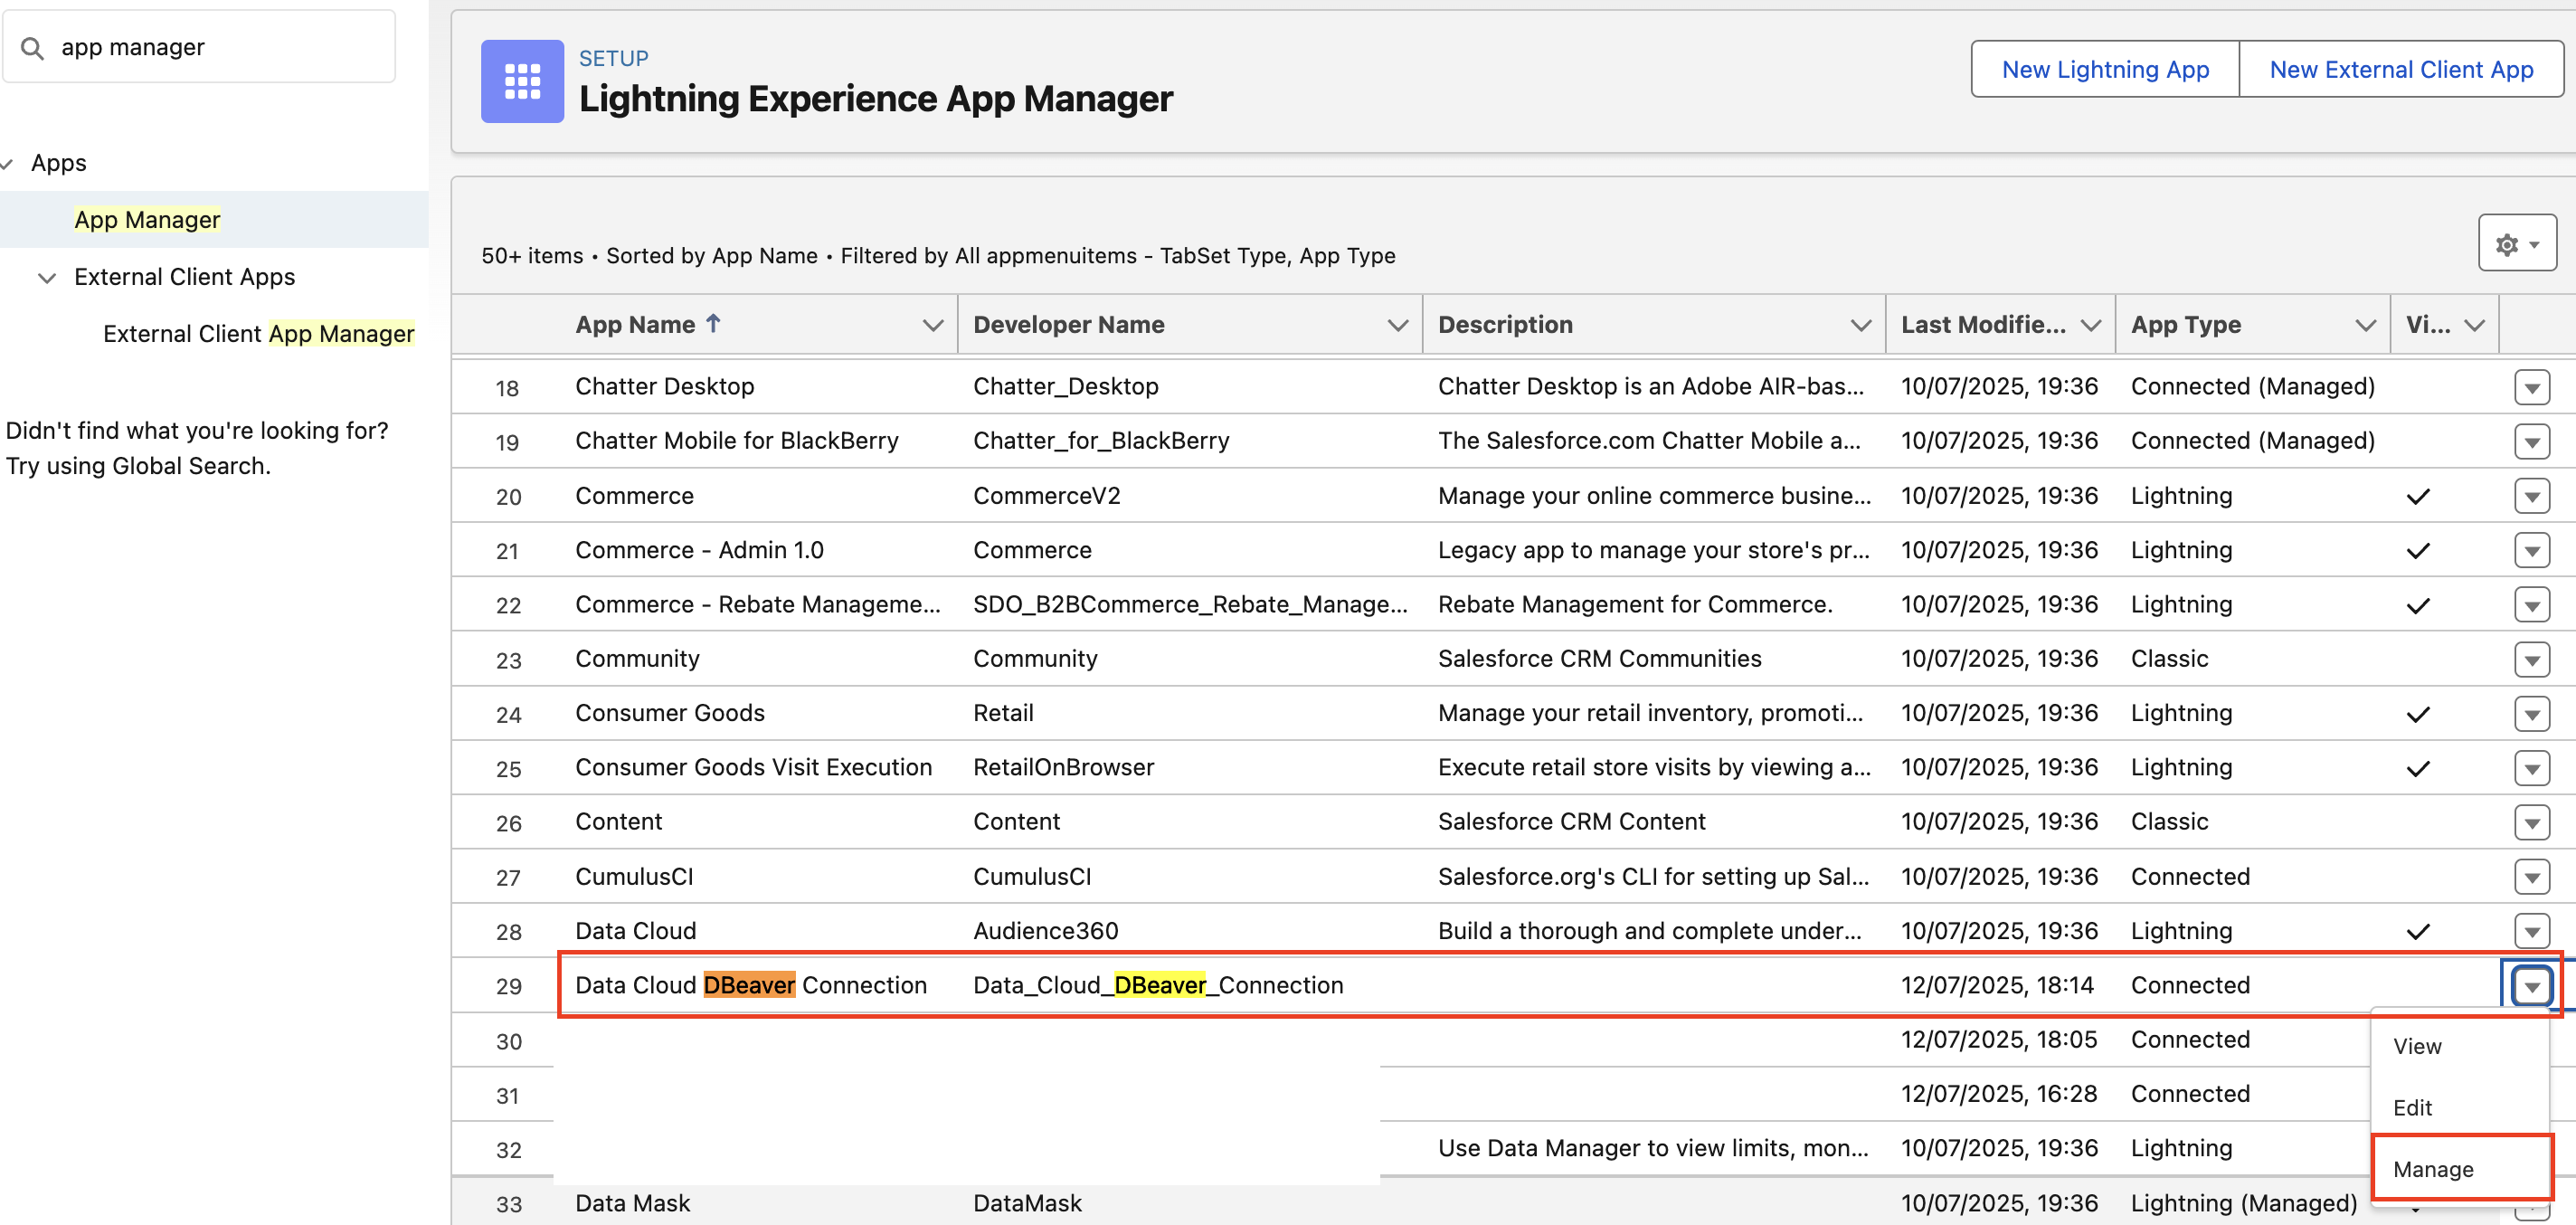Open the App Type column dropdown chevron
2576x1225 pixels.
pyautogui.click(x=2364, y=325)
